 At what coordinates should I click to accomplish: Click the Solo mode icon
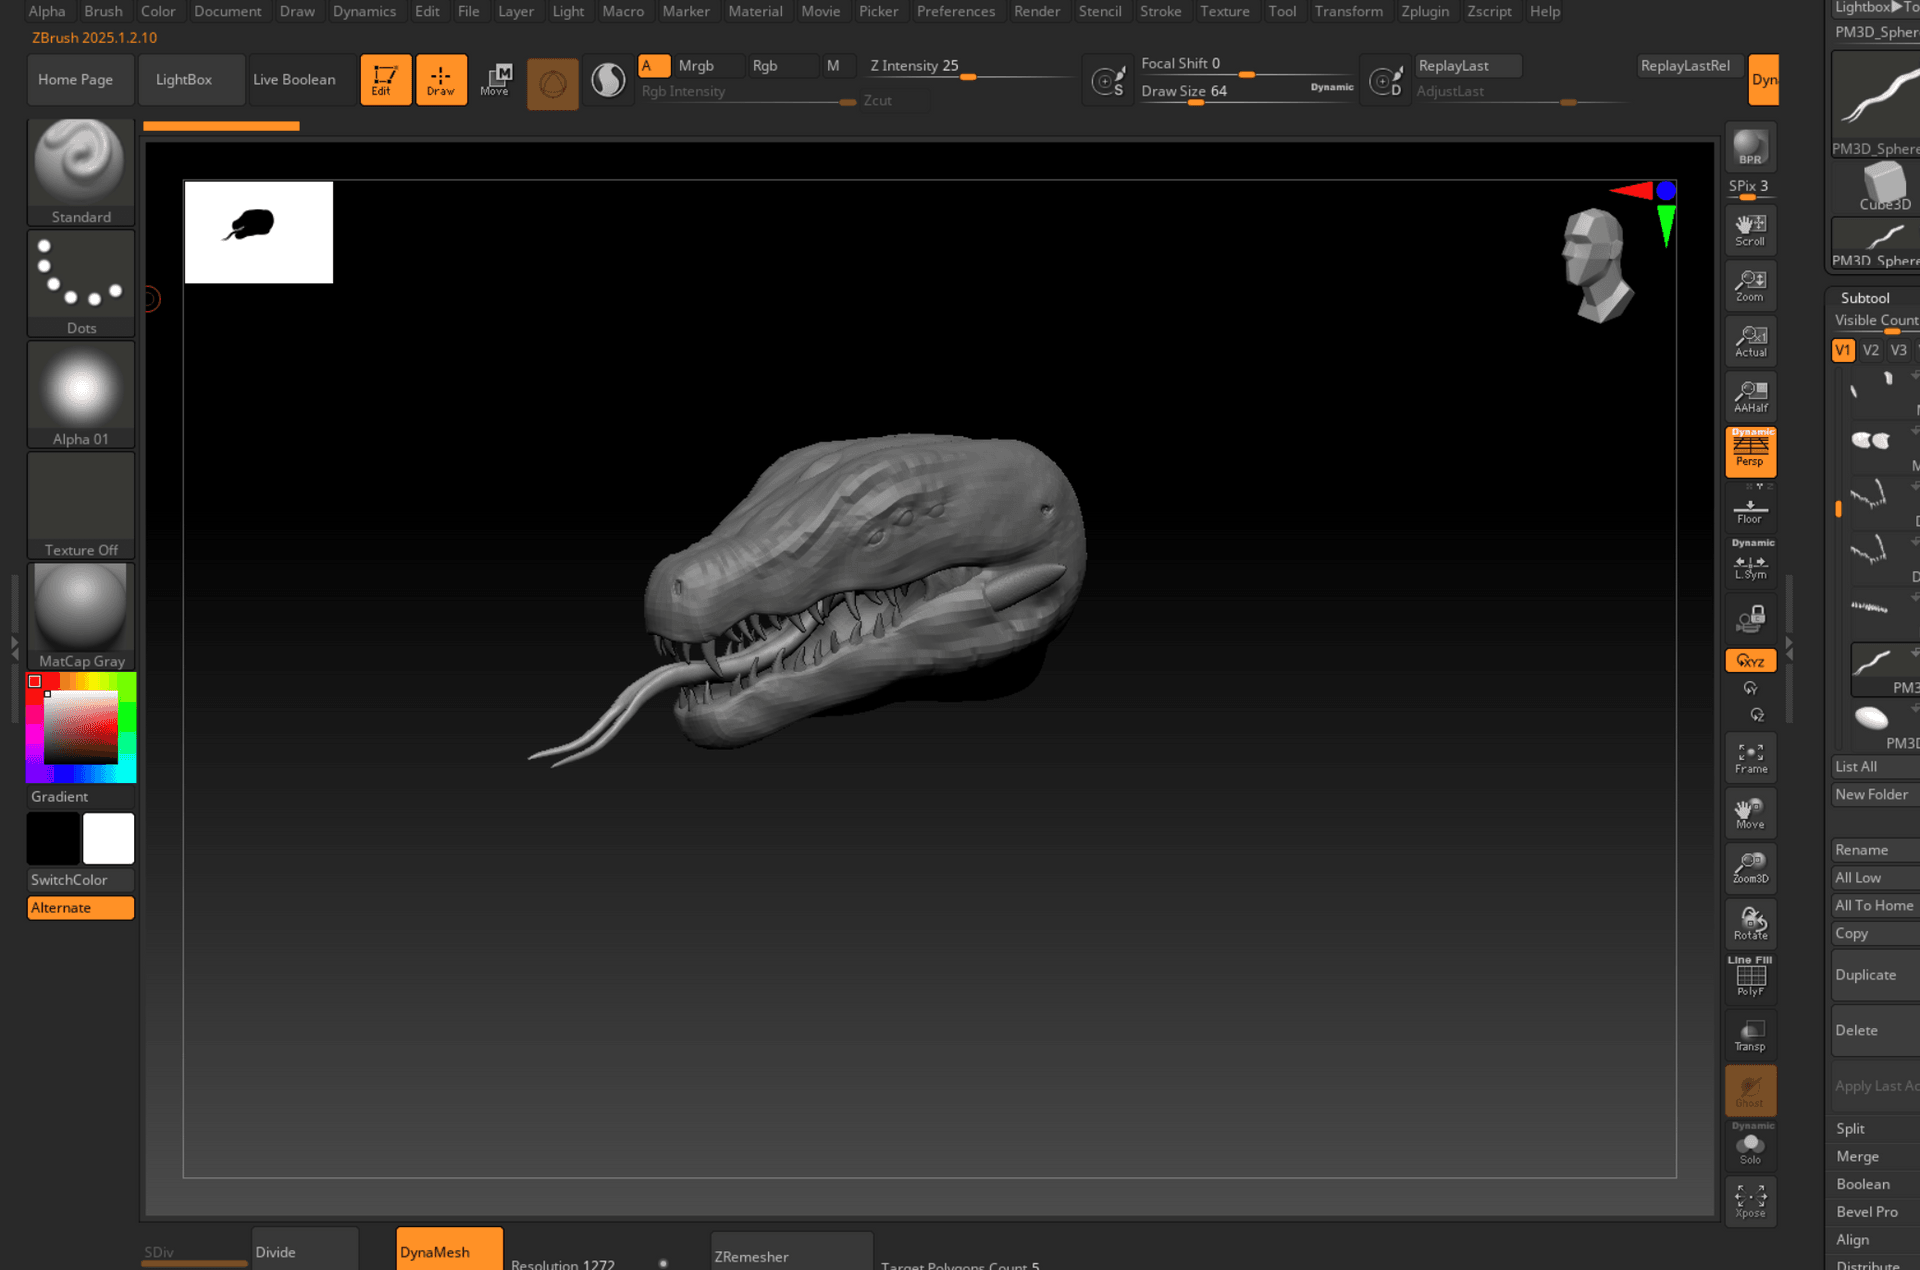click(1750, 1148)
